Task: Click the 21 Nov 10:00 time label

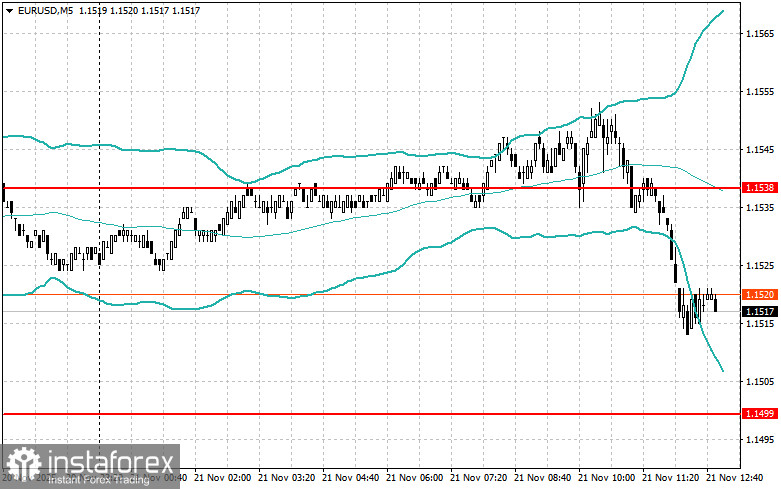Action: coord(607,478)
